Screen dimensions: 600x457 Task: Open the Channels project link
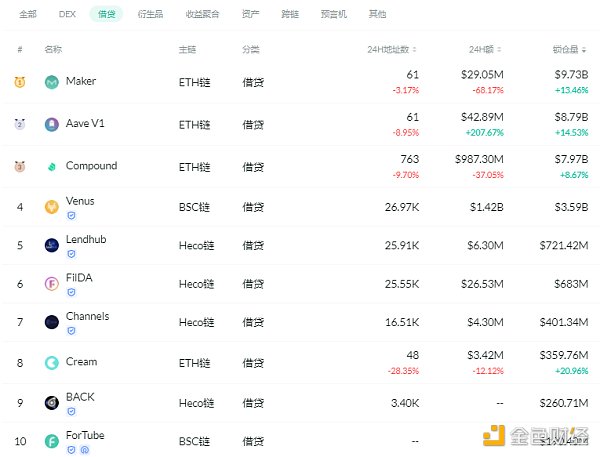[88, 316]
